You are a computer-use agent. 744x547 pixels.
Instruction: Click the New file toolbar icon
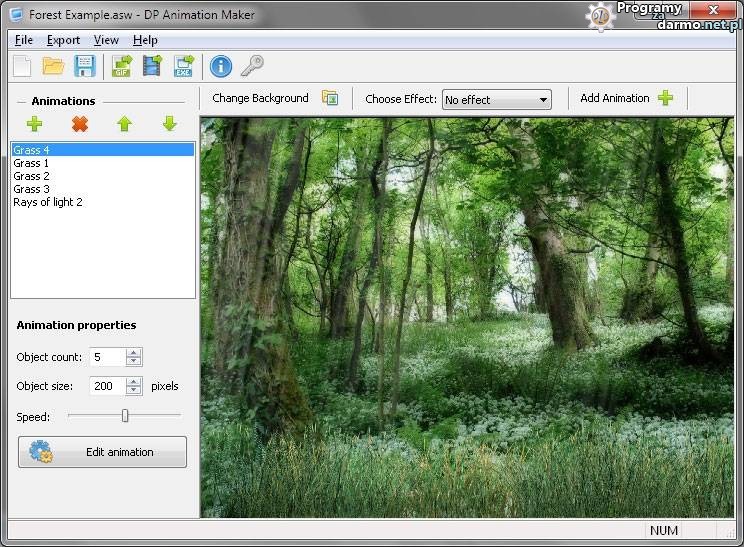coord(22,66)
